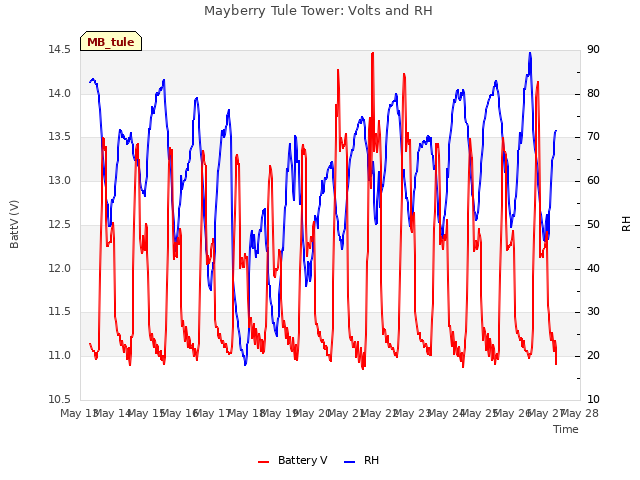Click the 13.5 left axis value
The height and width of the screenshot is (480, 640).
click(x=59, y=137)
